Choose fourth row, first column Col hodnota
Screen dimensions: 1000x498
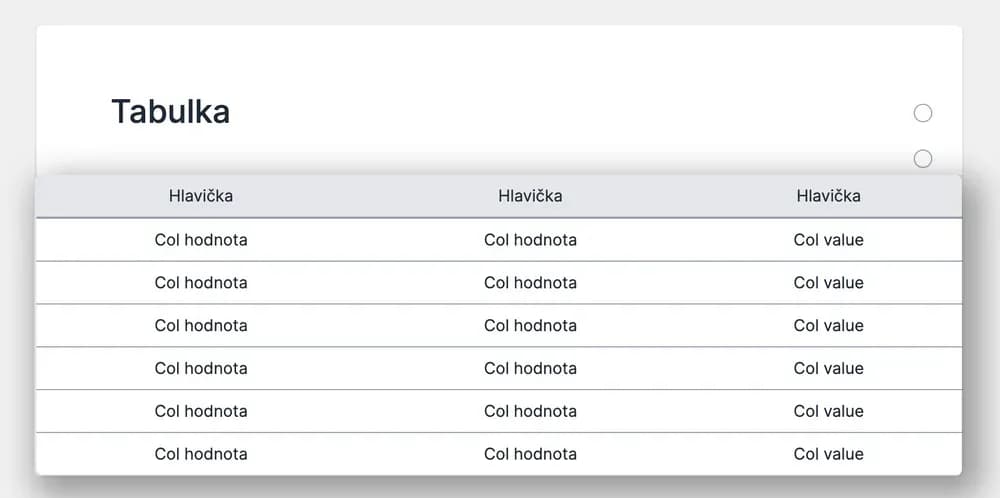[x=201, y=368]
